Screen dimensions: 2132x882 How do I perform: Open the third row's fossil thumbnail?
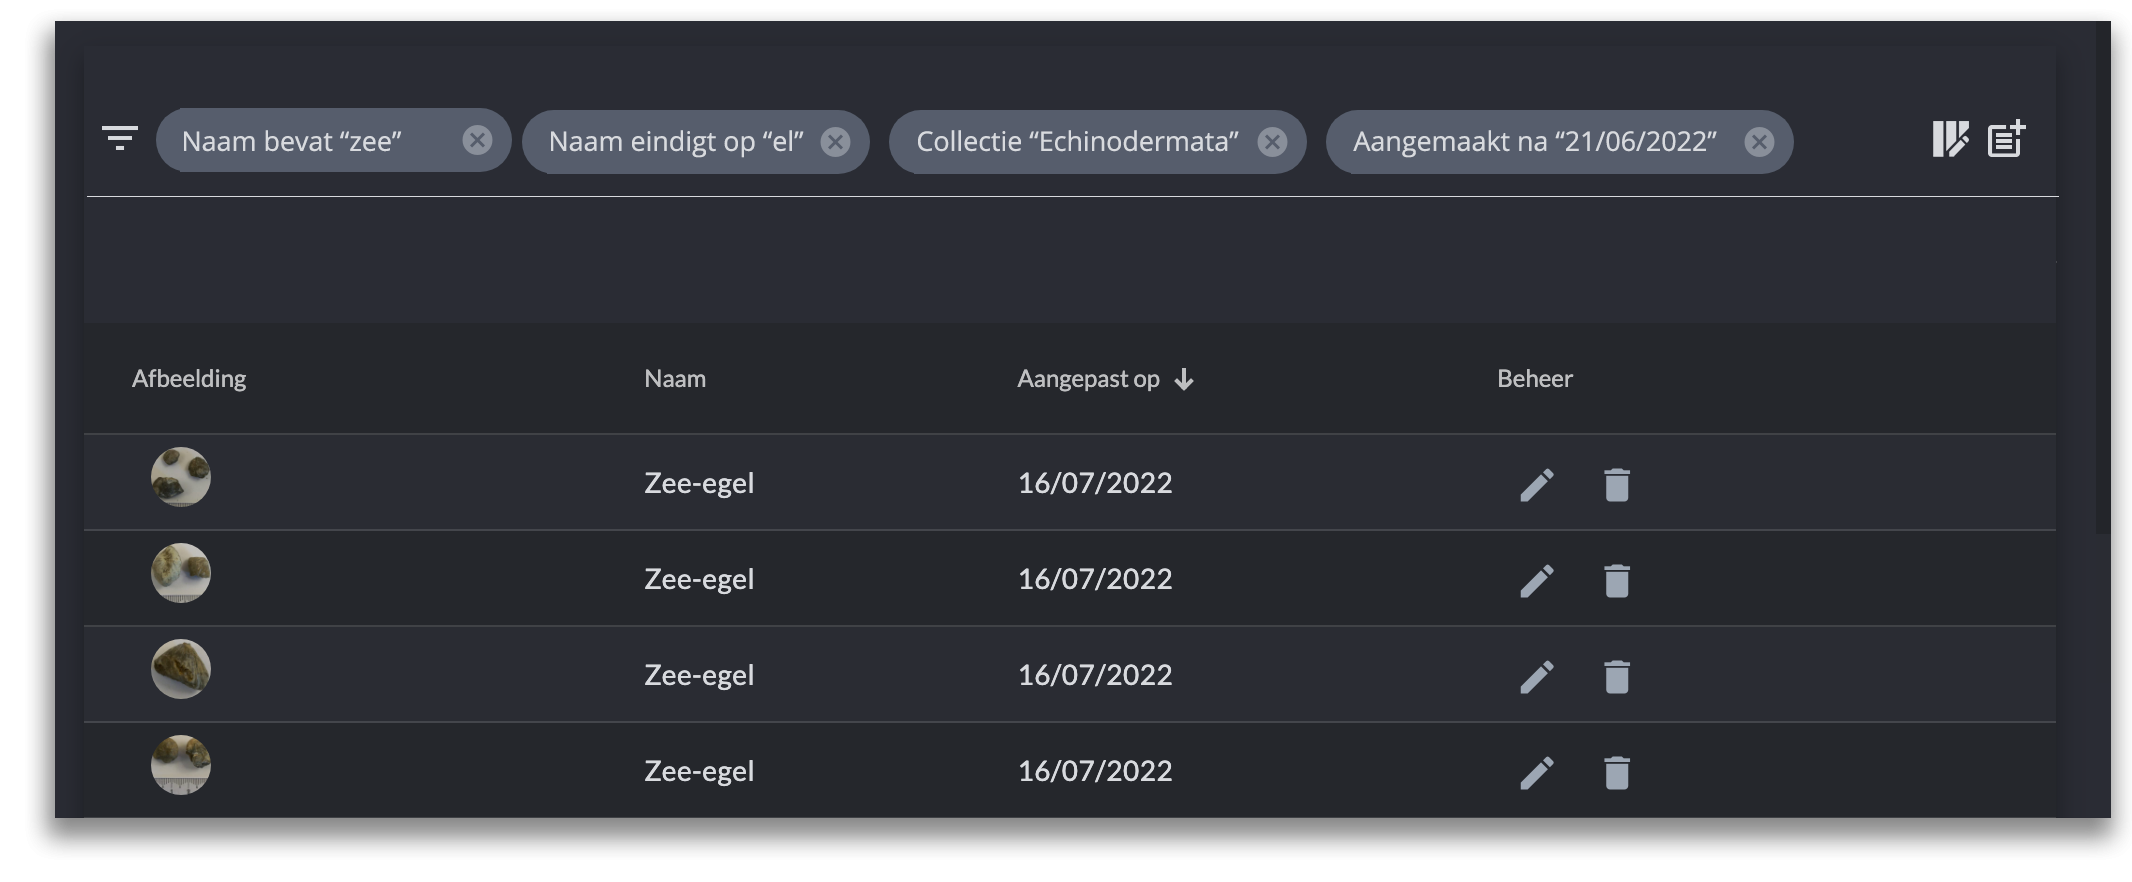(x=181, y=669)
